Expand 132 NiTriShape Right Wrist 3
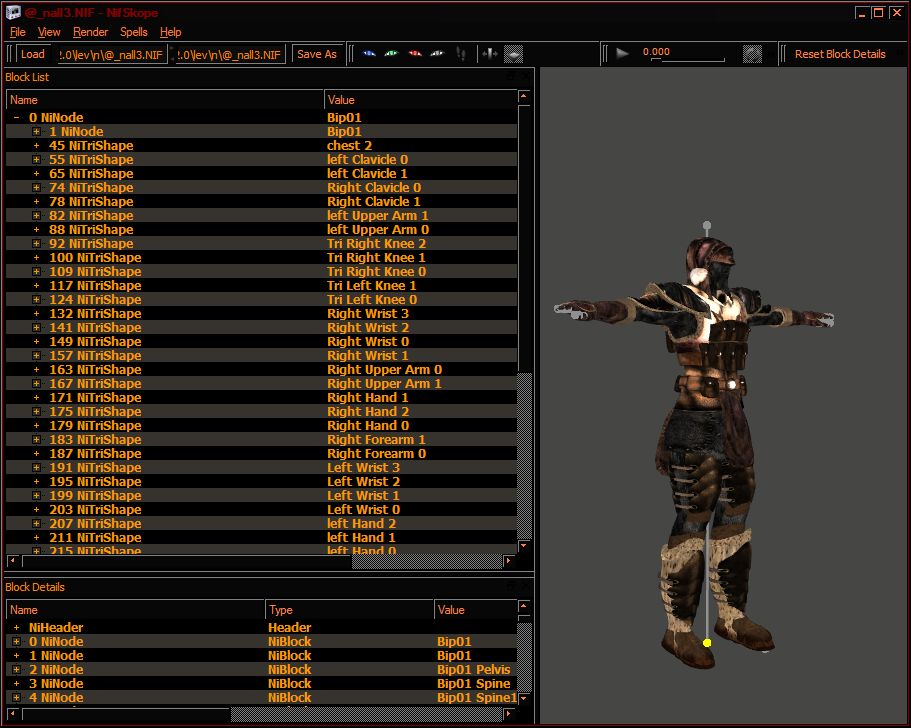911x728 pixels. pos(36,313)
